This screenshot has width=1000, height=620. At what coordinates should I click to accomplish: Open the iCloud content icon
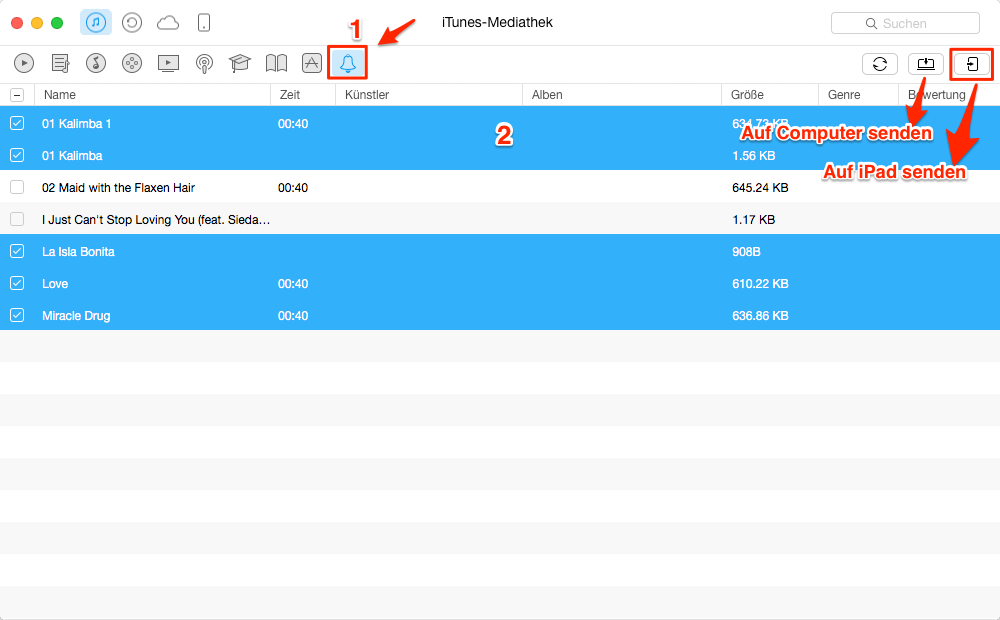[168, 24]
